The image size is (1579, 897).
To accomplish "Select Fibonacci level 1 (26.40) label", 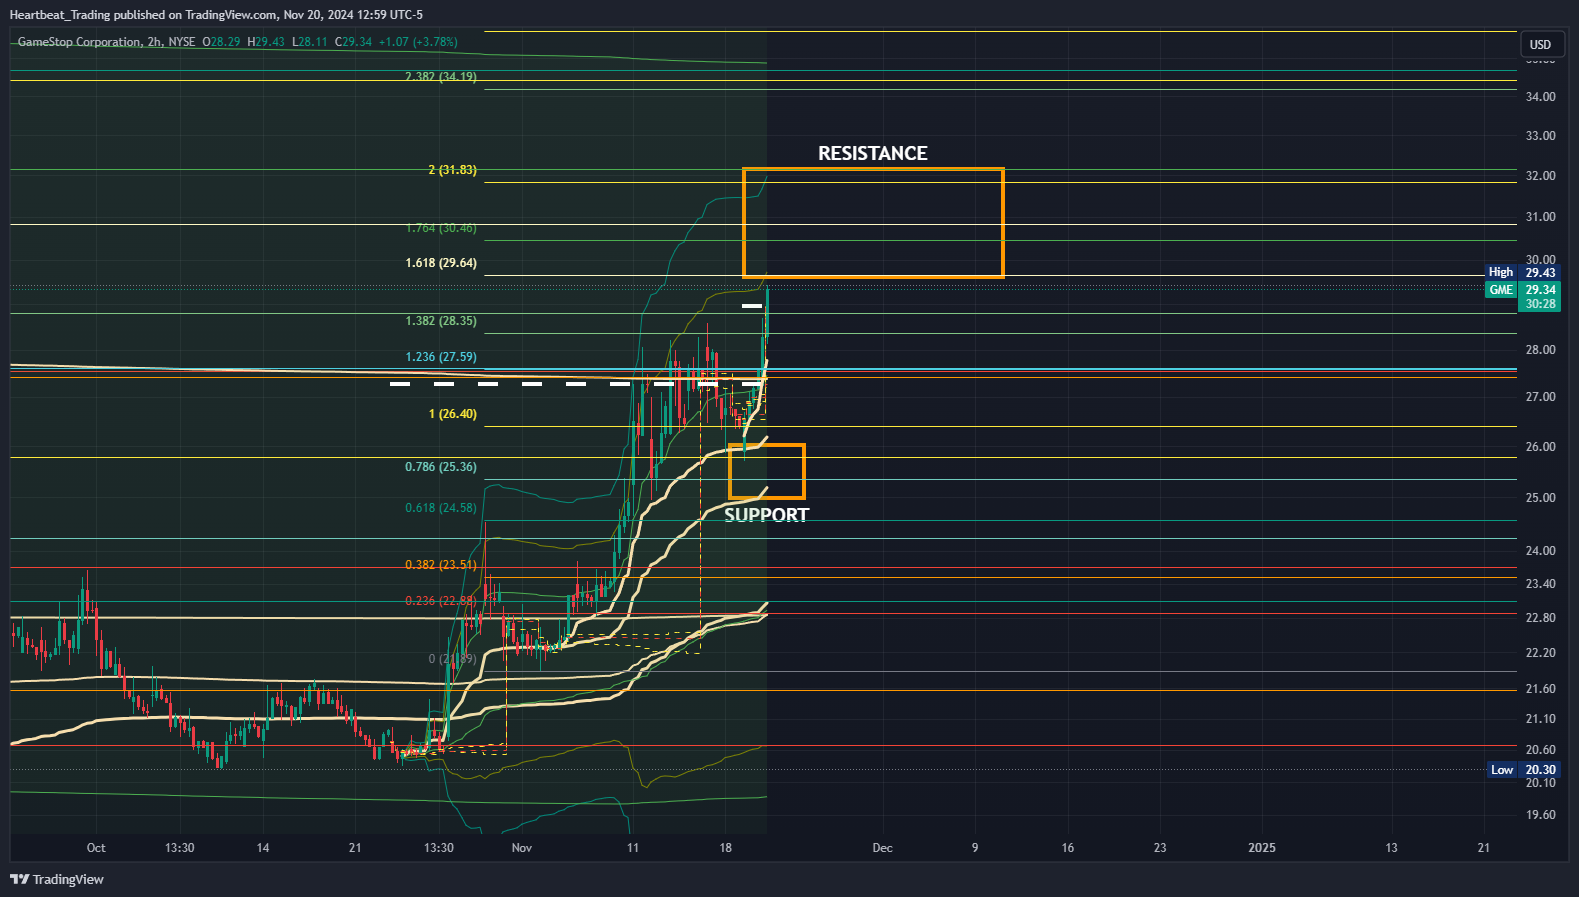I will tap(453, 414).
